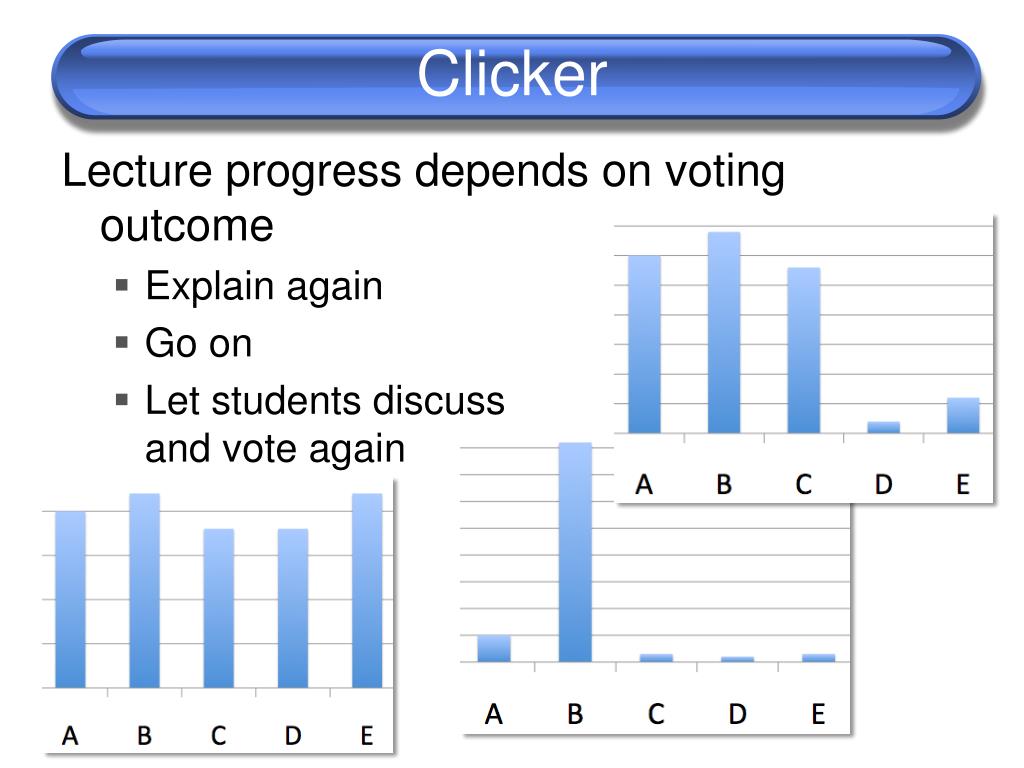Viewport: 1024px width, 768px height.
Task: Click bar E in bottom-left chart
Action: (x=367, y=590)
